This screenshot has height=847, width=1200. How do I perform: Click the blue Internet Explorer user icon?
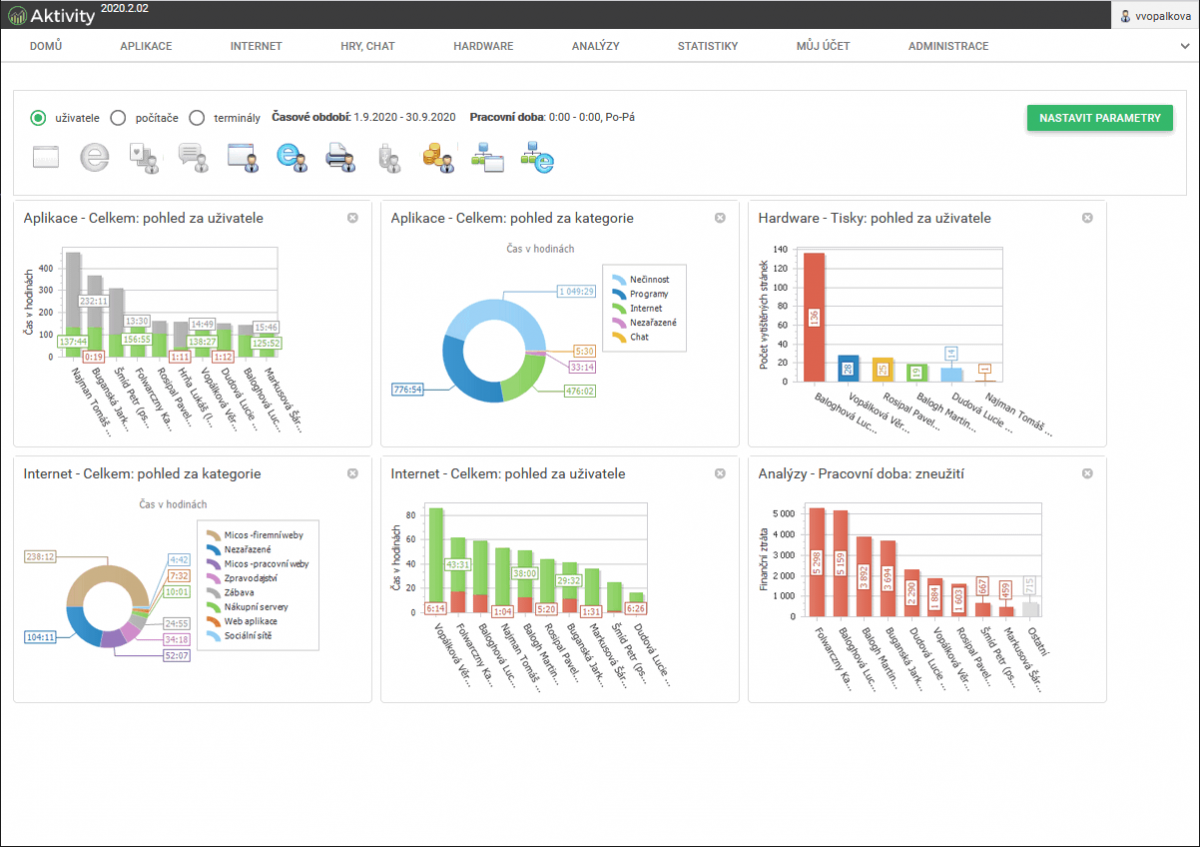291,157
